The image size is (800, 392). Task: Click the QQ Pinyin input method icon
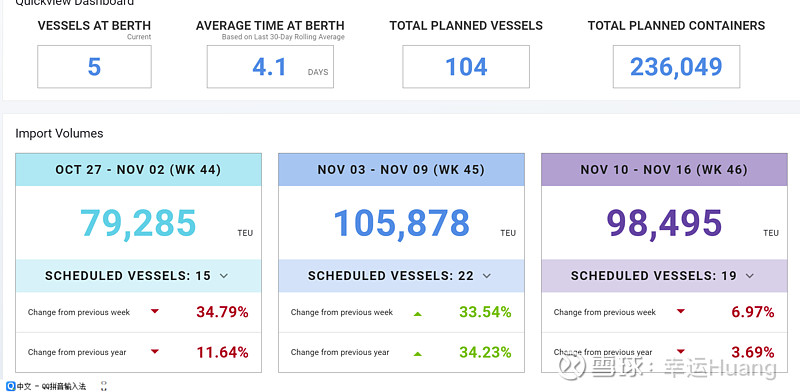click(x=11, y=386)
